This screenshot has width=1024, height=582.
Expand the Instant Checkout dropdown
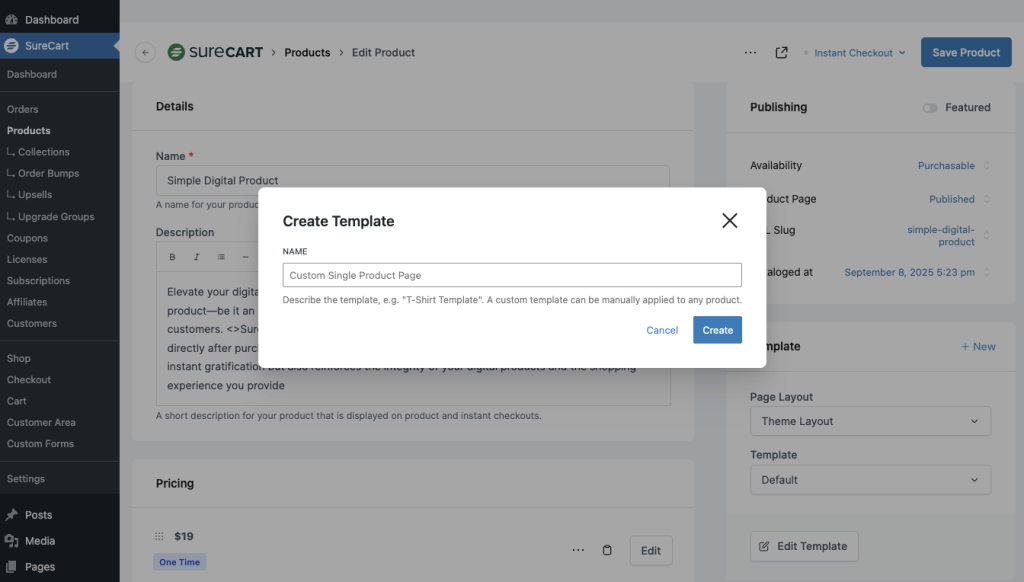[859, 53]
